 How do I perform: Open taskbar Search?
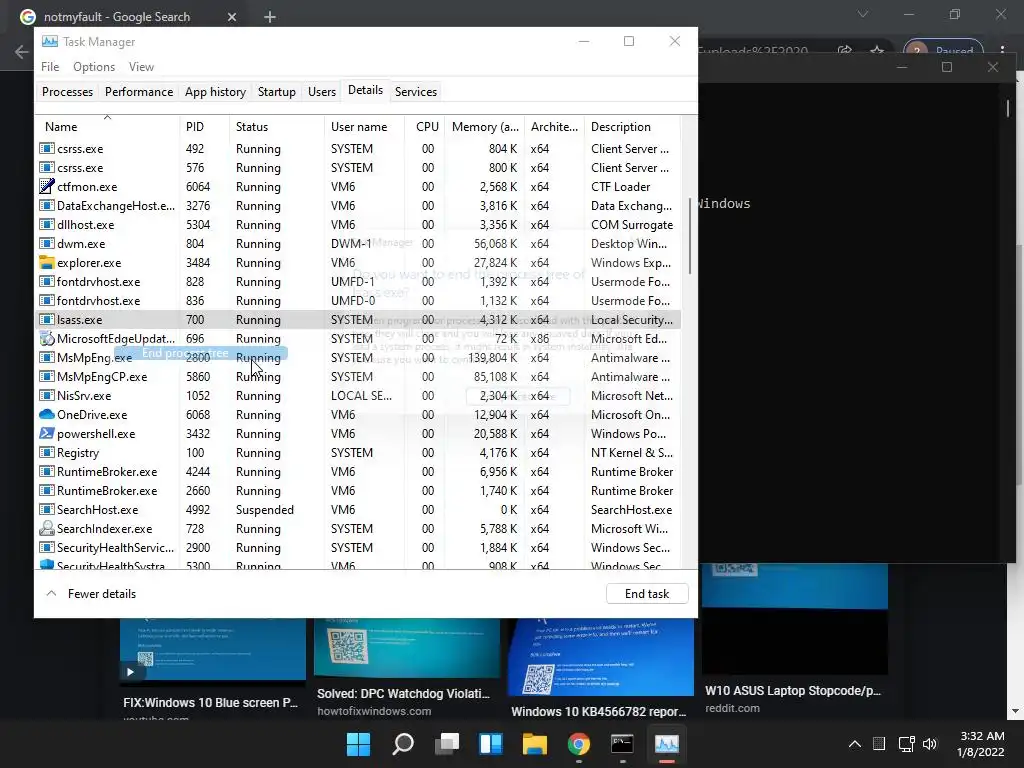tap(403, 744)
